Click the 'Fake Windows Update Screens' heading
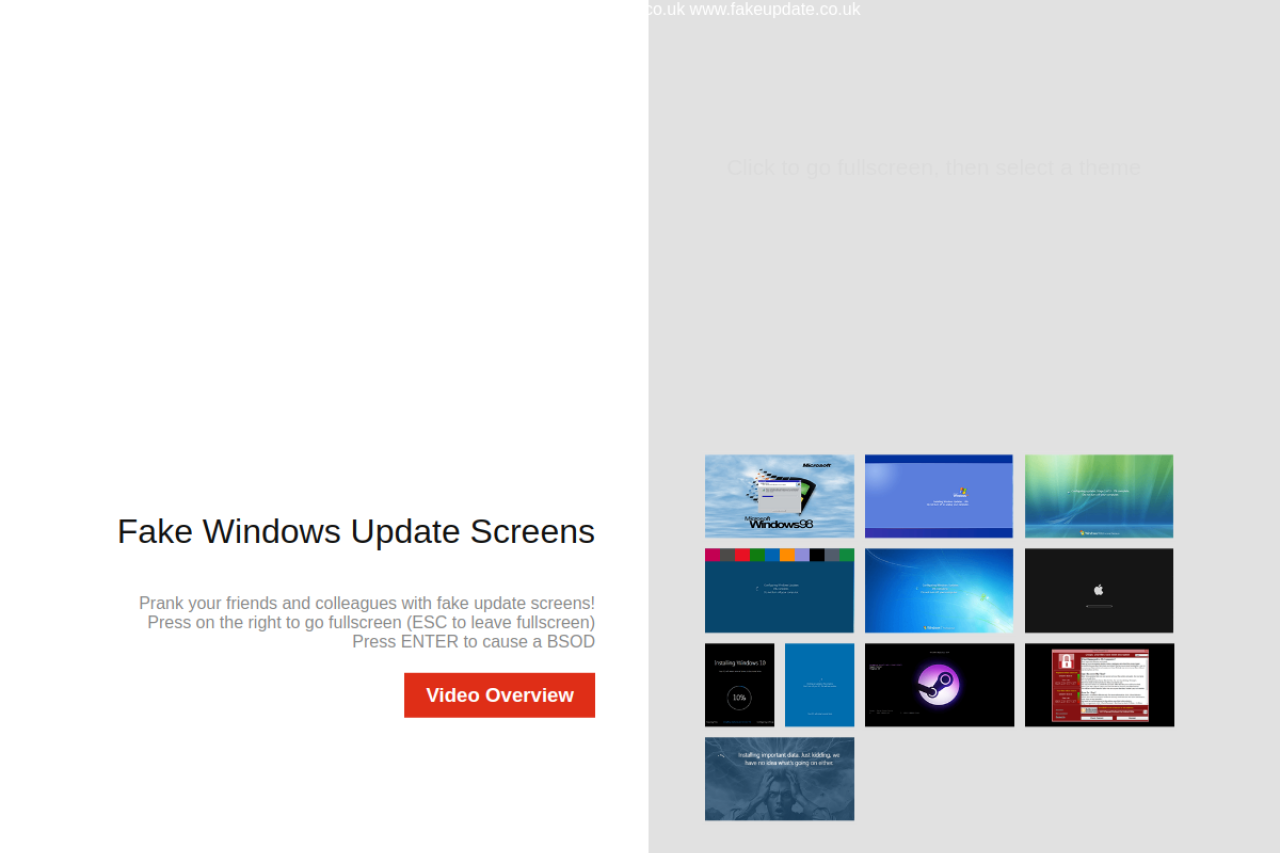The height and width of the screenshot is (853, 1280). 356,531
